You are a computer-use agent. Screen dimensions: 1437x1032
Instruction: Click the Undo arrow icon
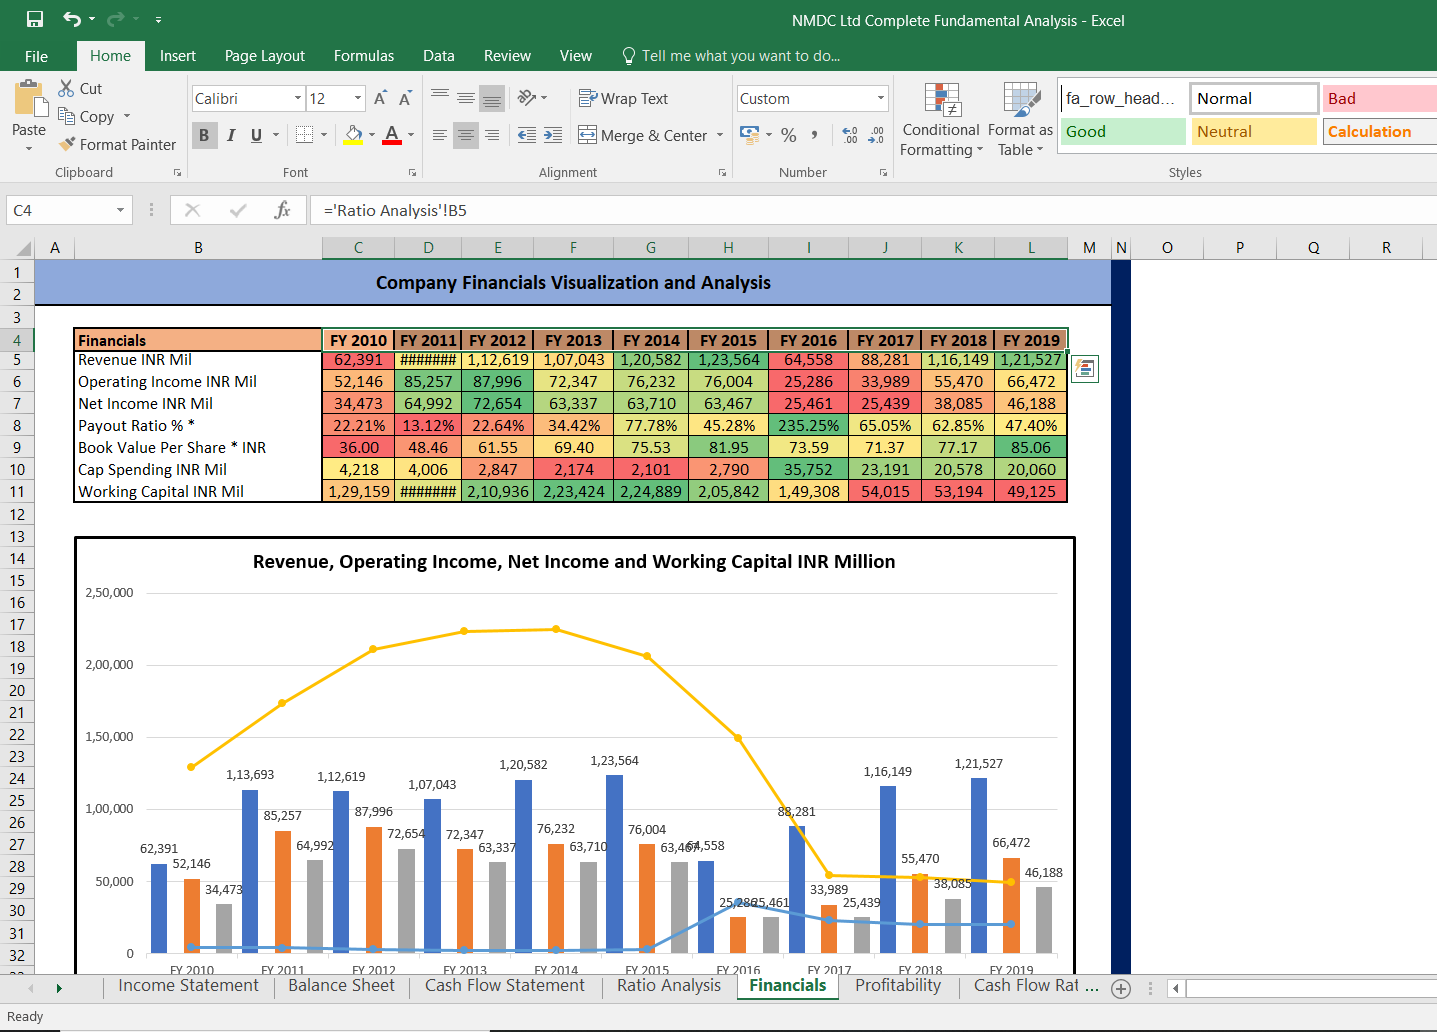[x=72, y=19]
